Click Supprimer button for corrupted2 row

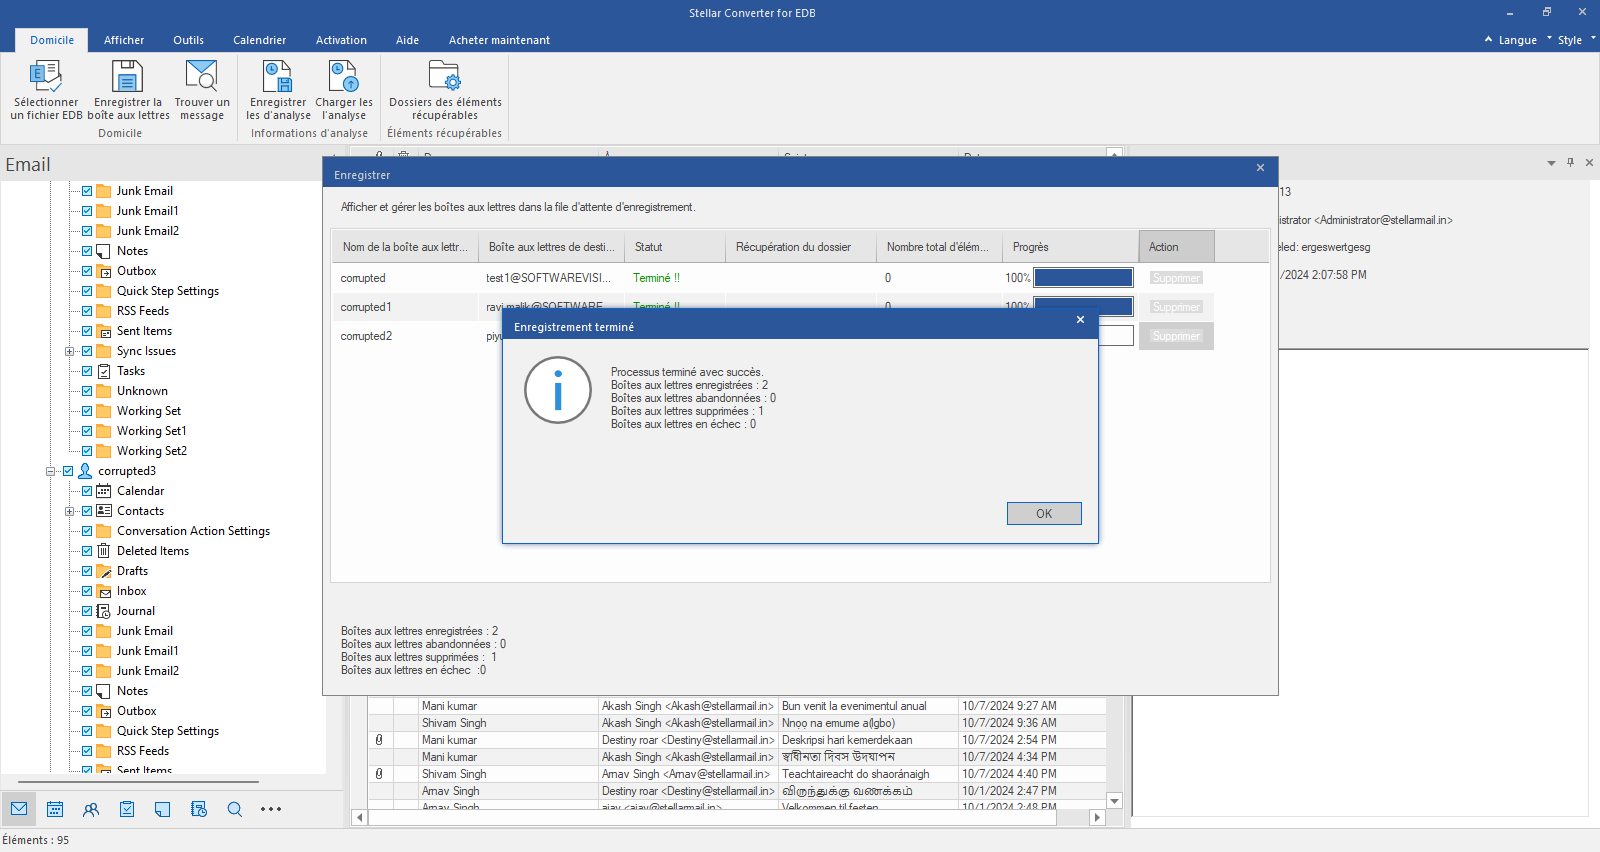[x=1176, y=336]
